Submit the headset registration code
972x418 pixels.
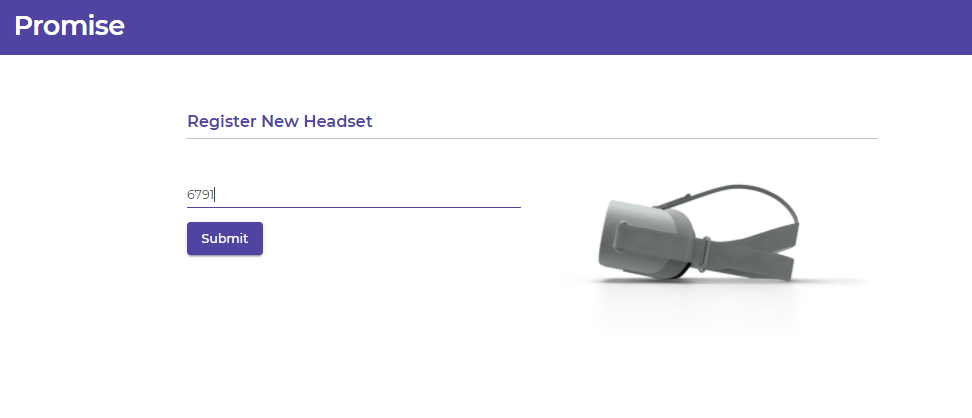coord(224,239)
